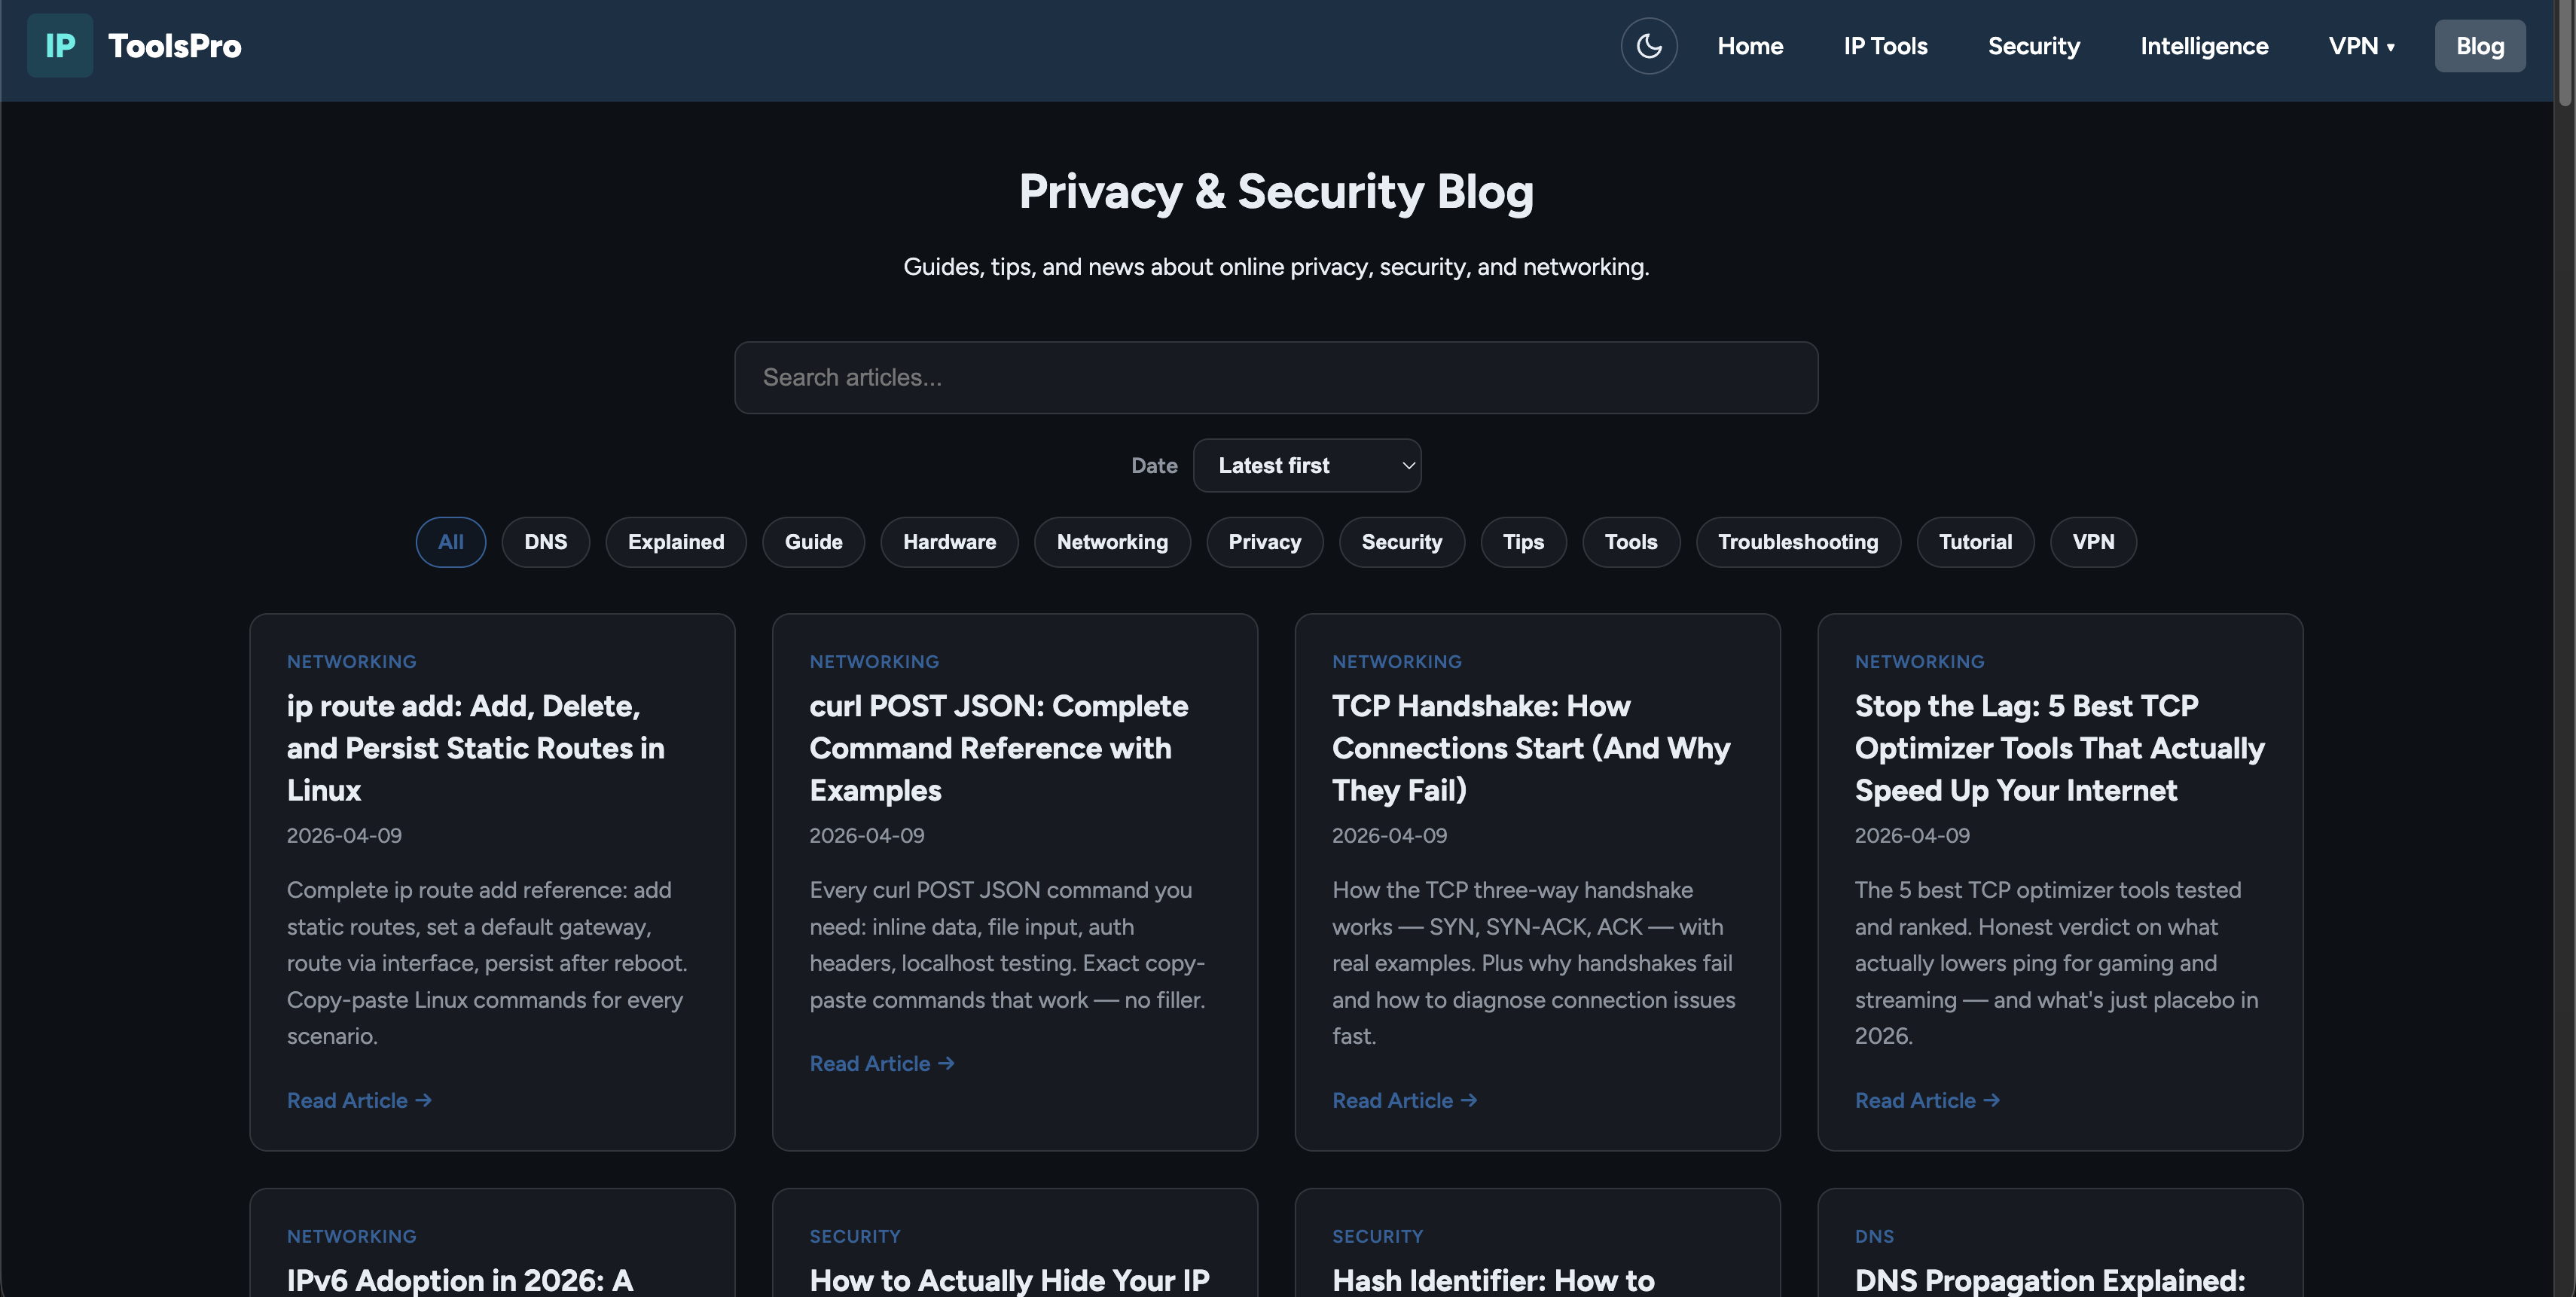Click into the Search articles field
2576x1297 pixels.
[1275, 378]
